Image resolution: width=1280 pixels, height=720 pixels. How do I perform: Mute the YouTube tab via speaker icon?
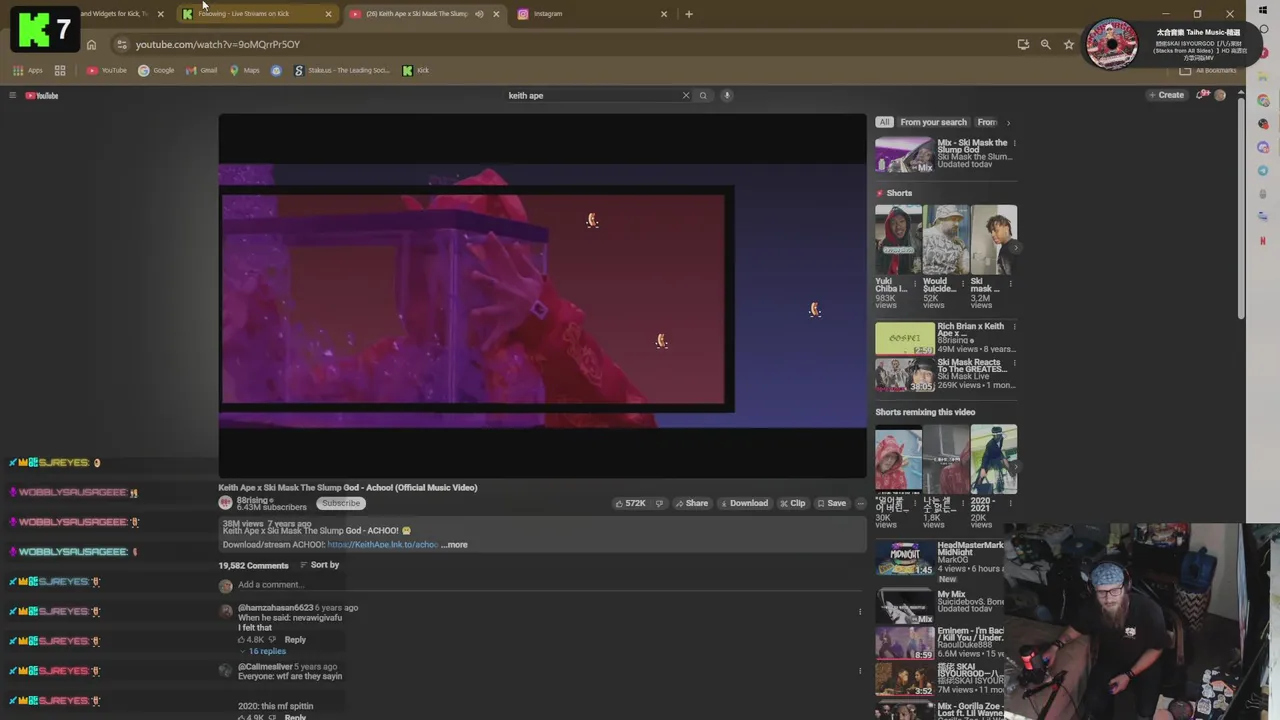[479, 14]
